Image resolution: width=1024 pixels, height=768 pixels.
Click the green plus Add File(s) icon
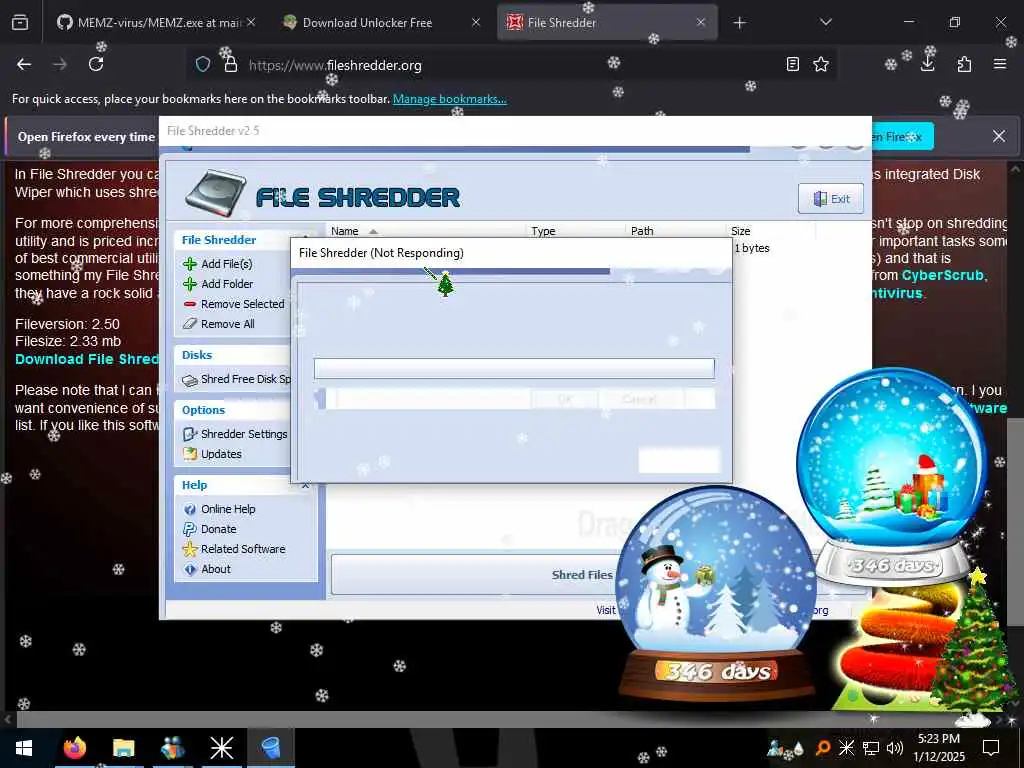tap(190, 264)
